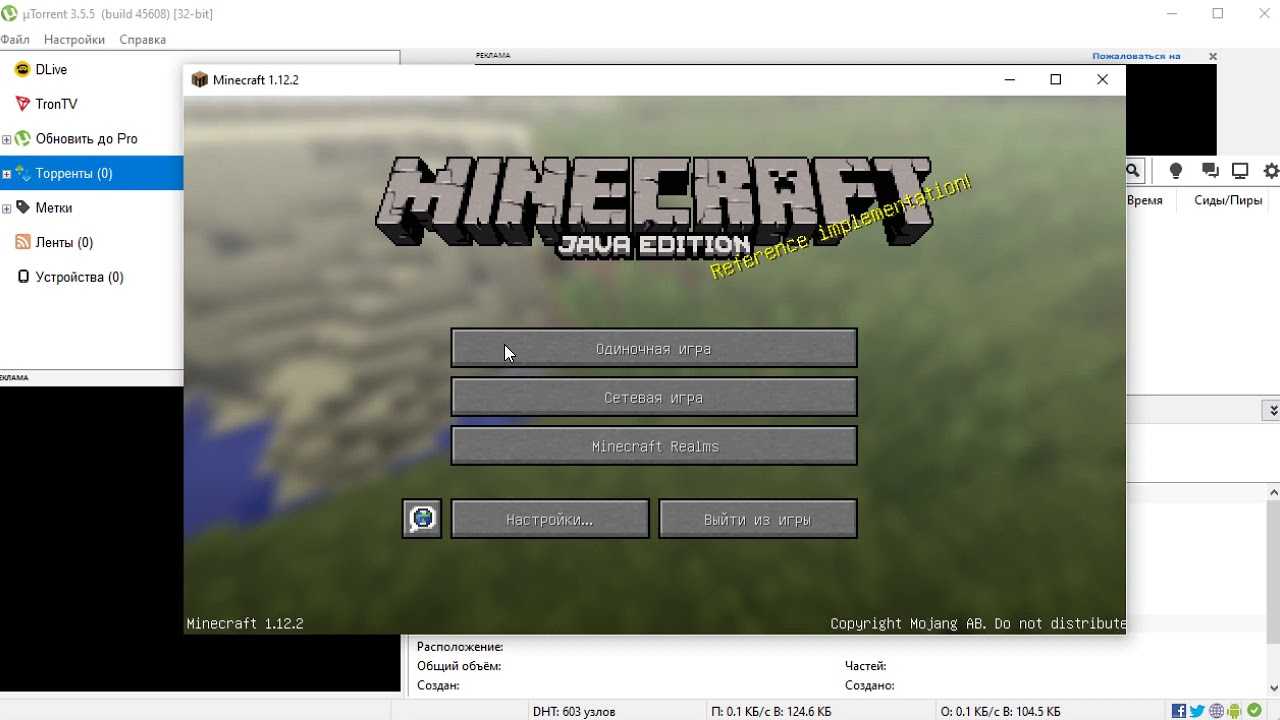This screenshot has height=720, width=1280.
Task: Click the Сетевая игра button
Action: pyautogui.click(x=654, y=398)
